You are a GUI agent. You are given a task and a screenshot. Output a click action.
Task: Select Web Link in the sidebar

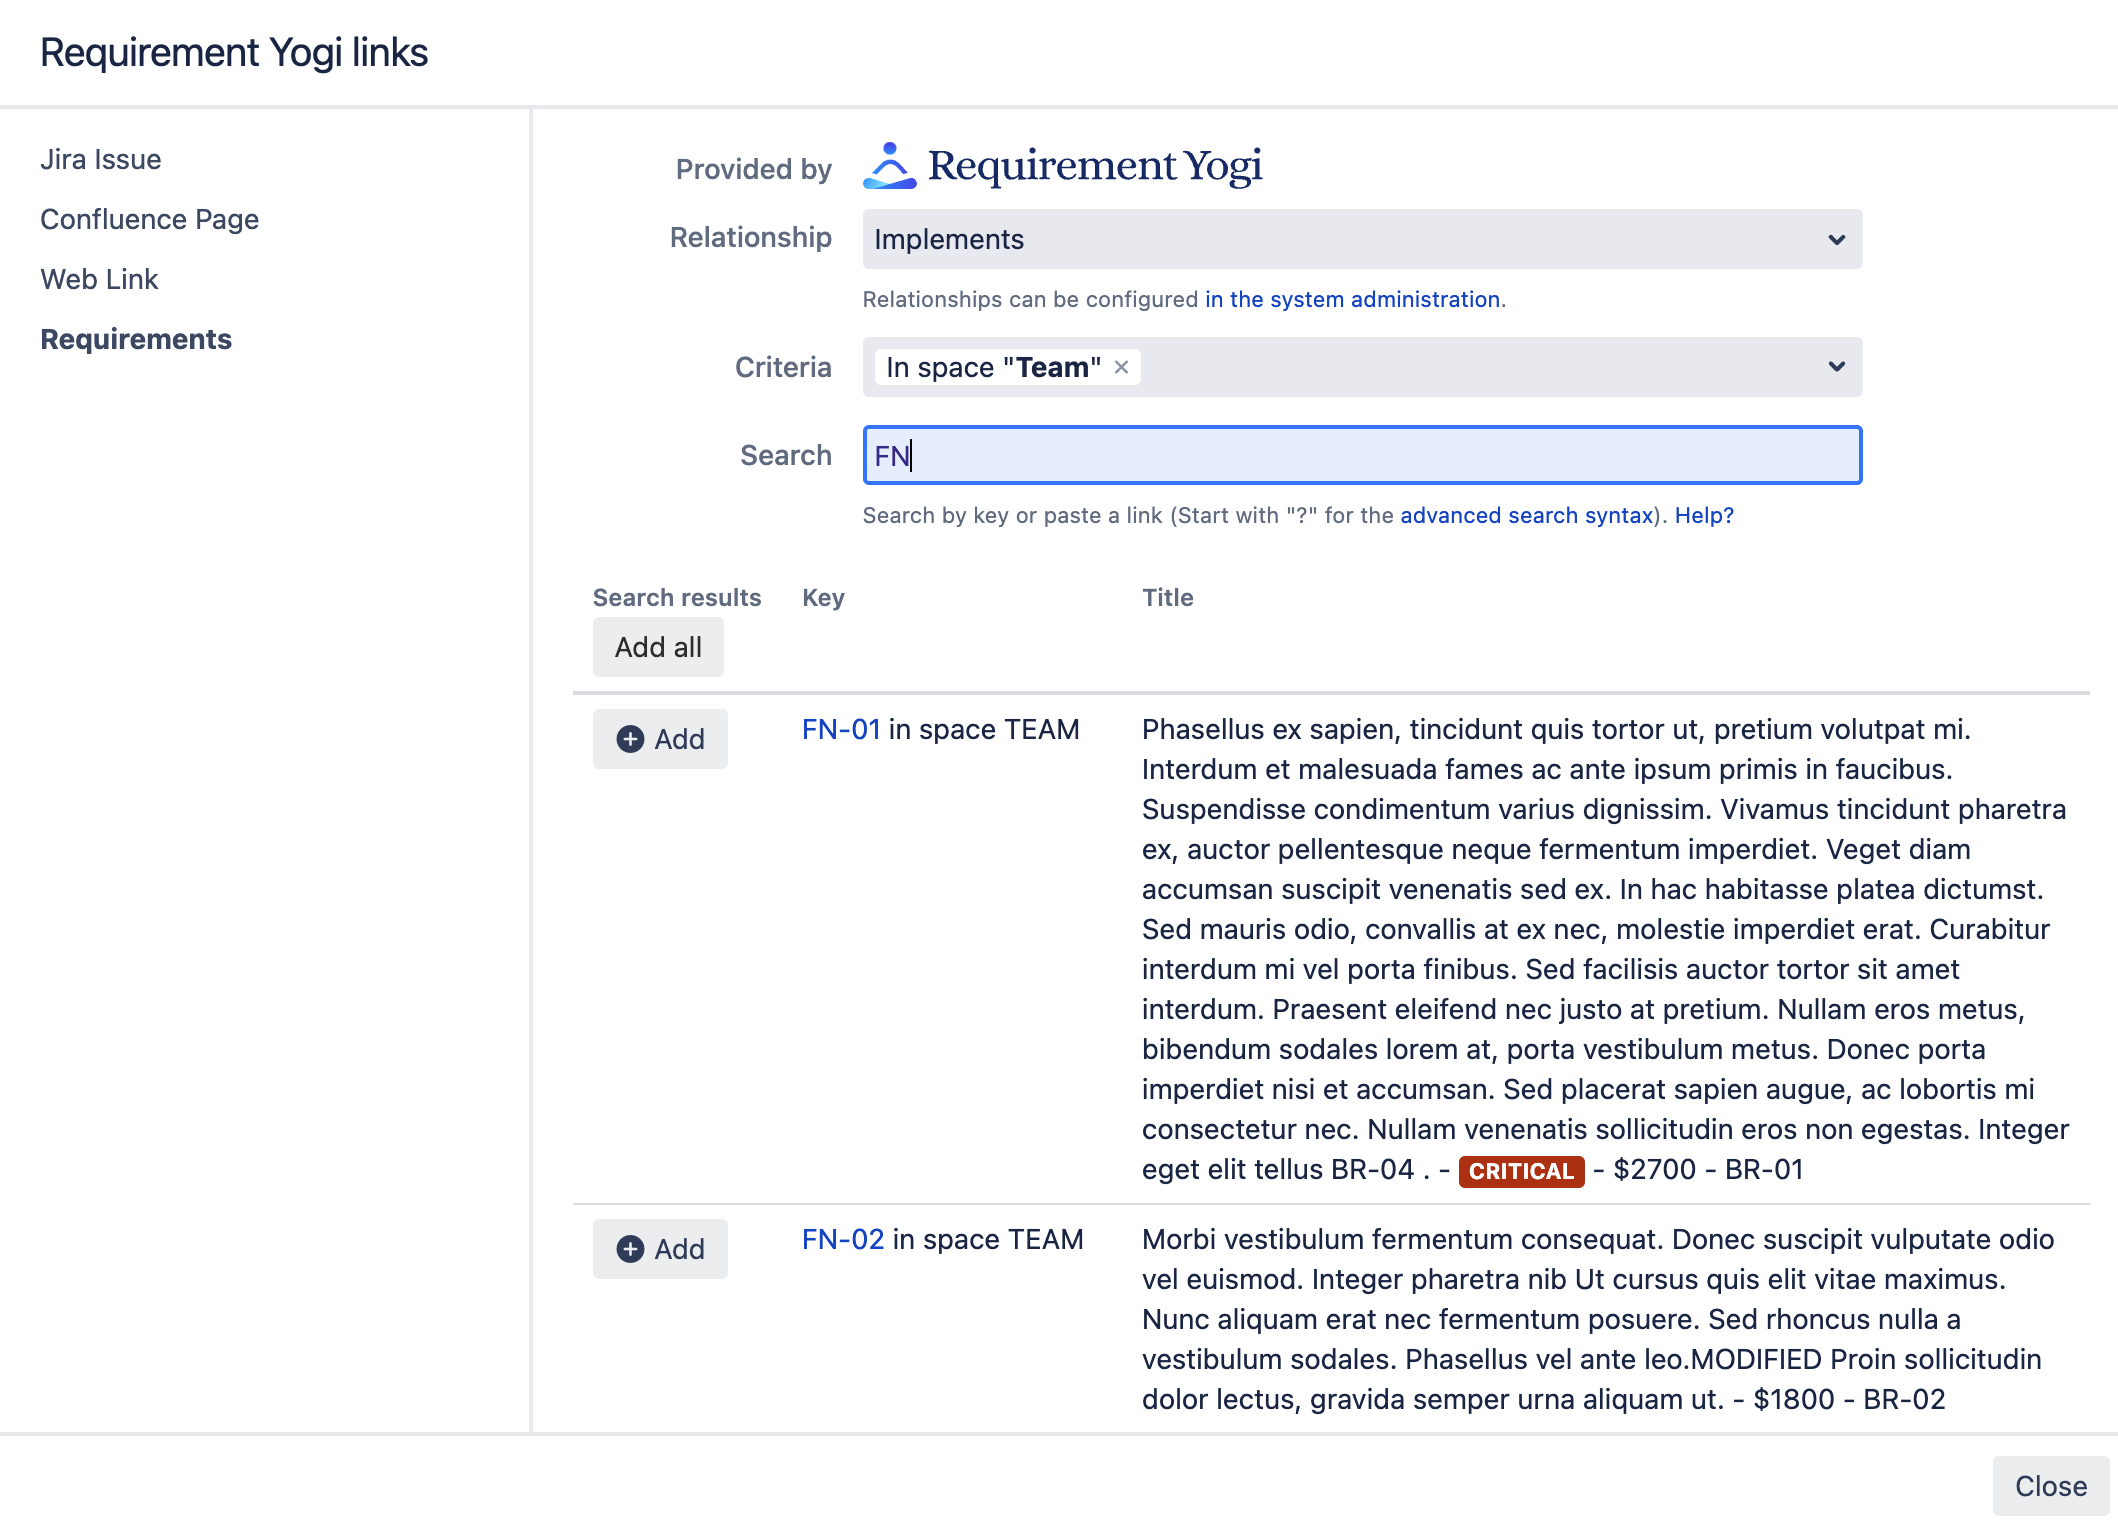click(99, 279)
